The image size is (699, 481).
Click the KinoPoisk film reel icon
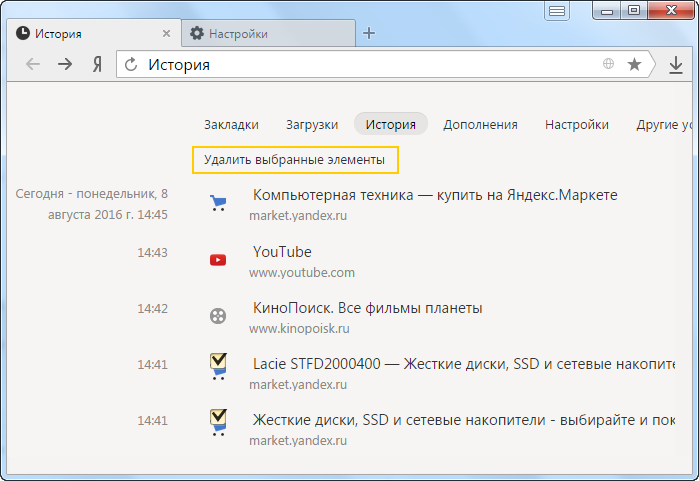[x=218, y=316]
